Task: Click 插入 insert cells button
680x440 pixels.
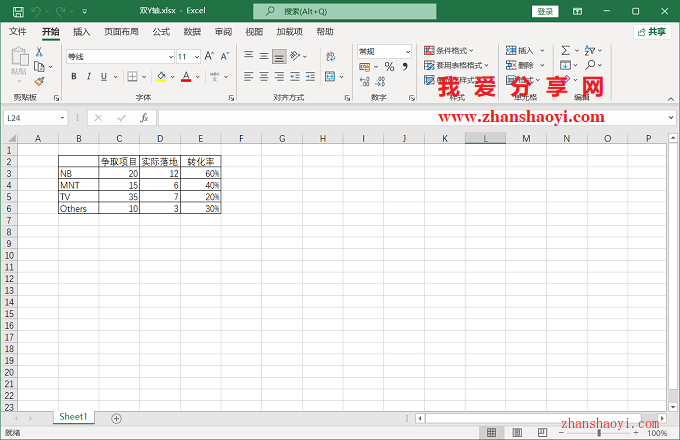Action: (x=520, y=50)
